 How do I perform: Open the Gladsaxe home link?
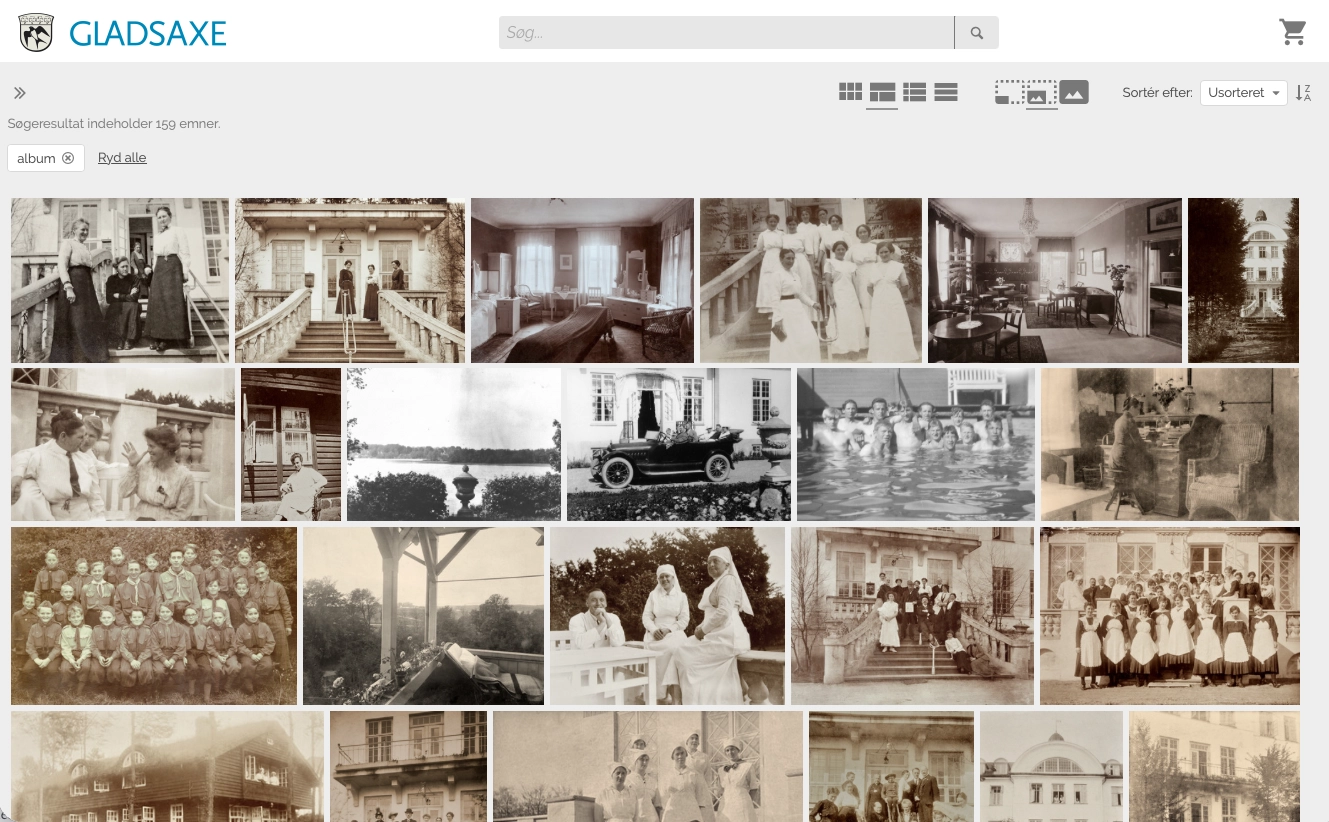pos(148,33)
